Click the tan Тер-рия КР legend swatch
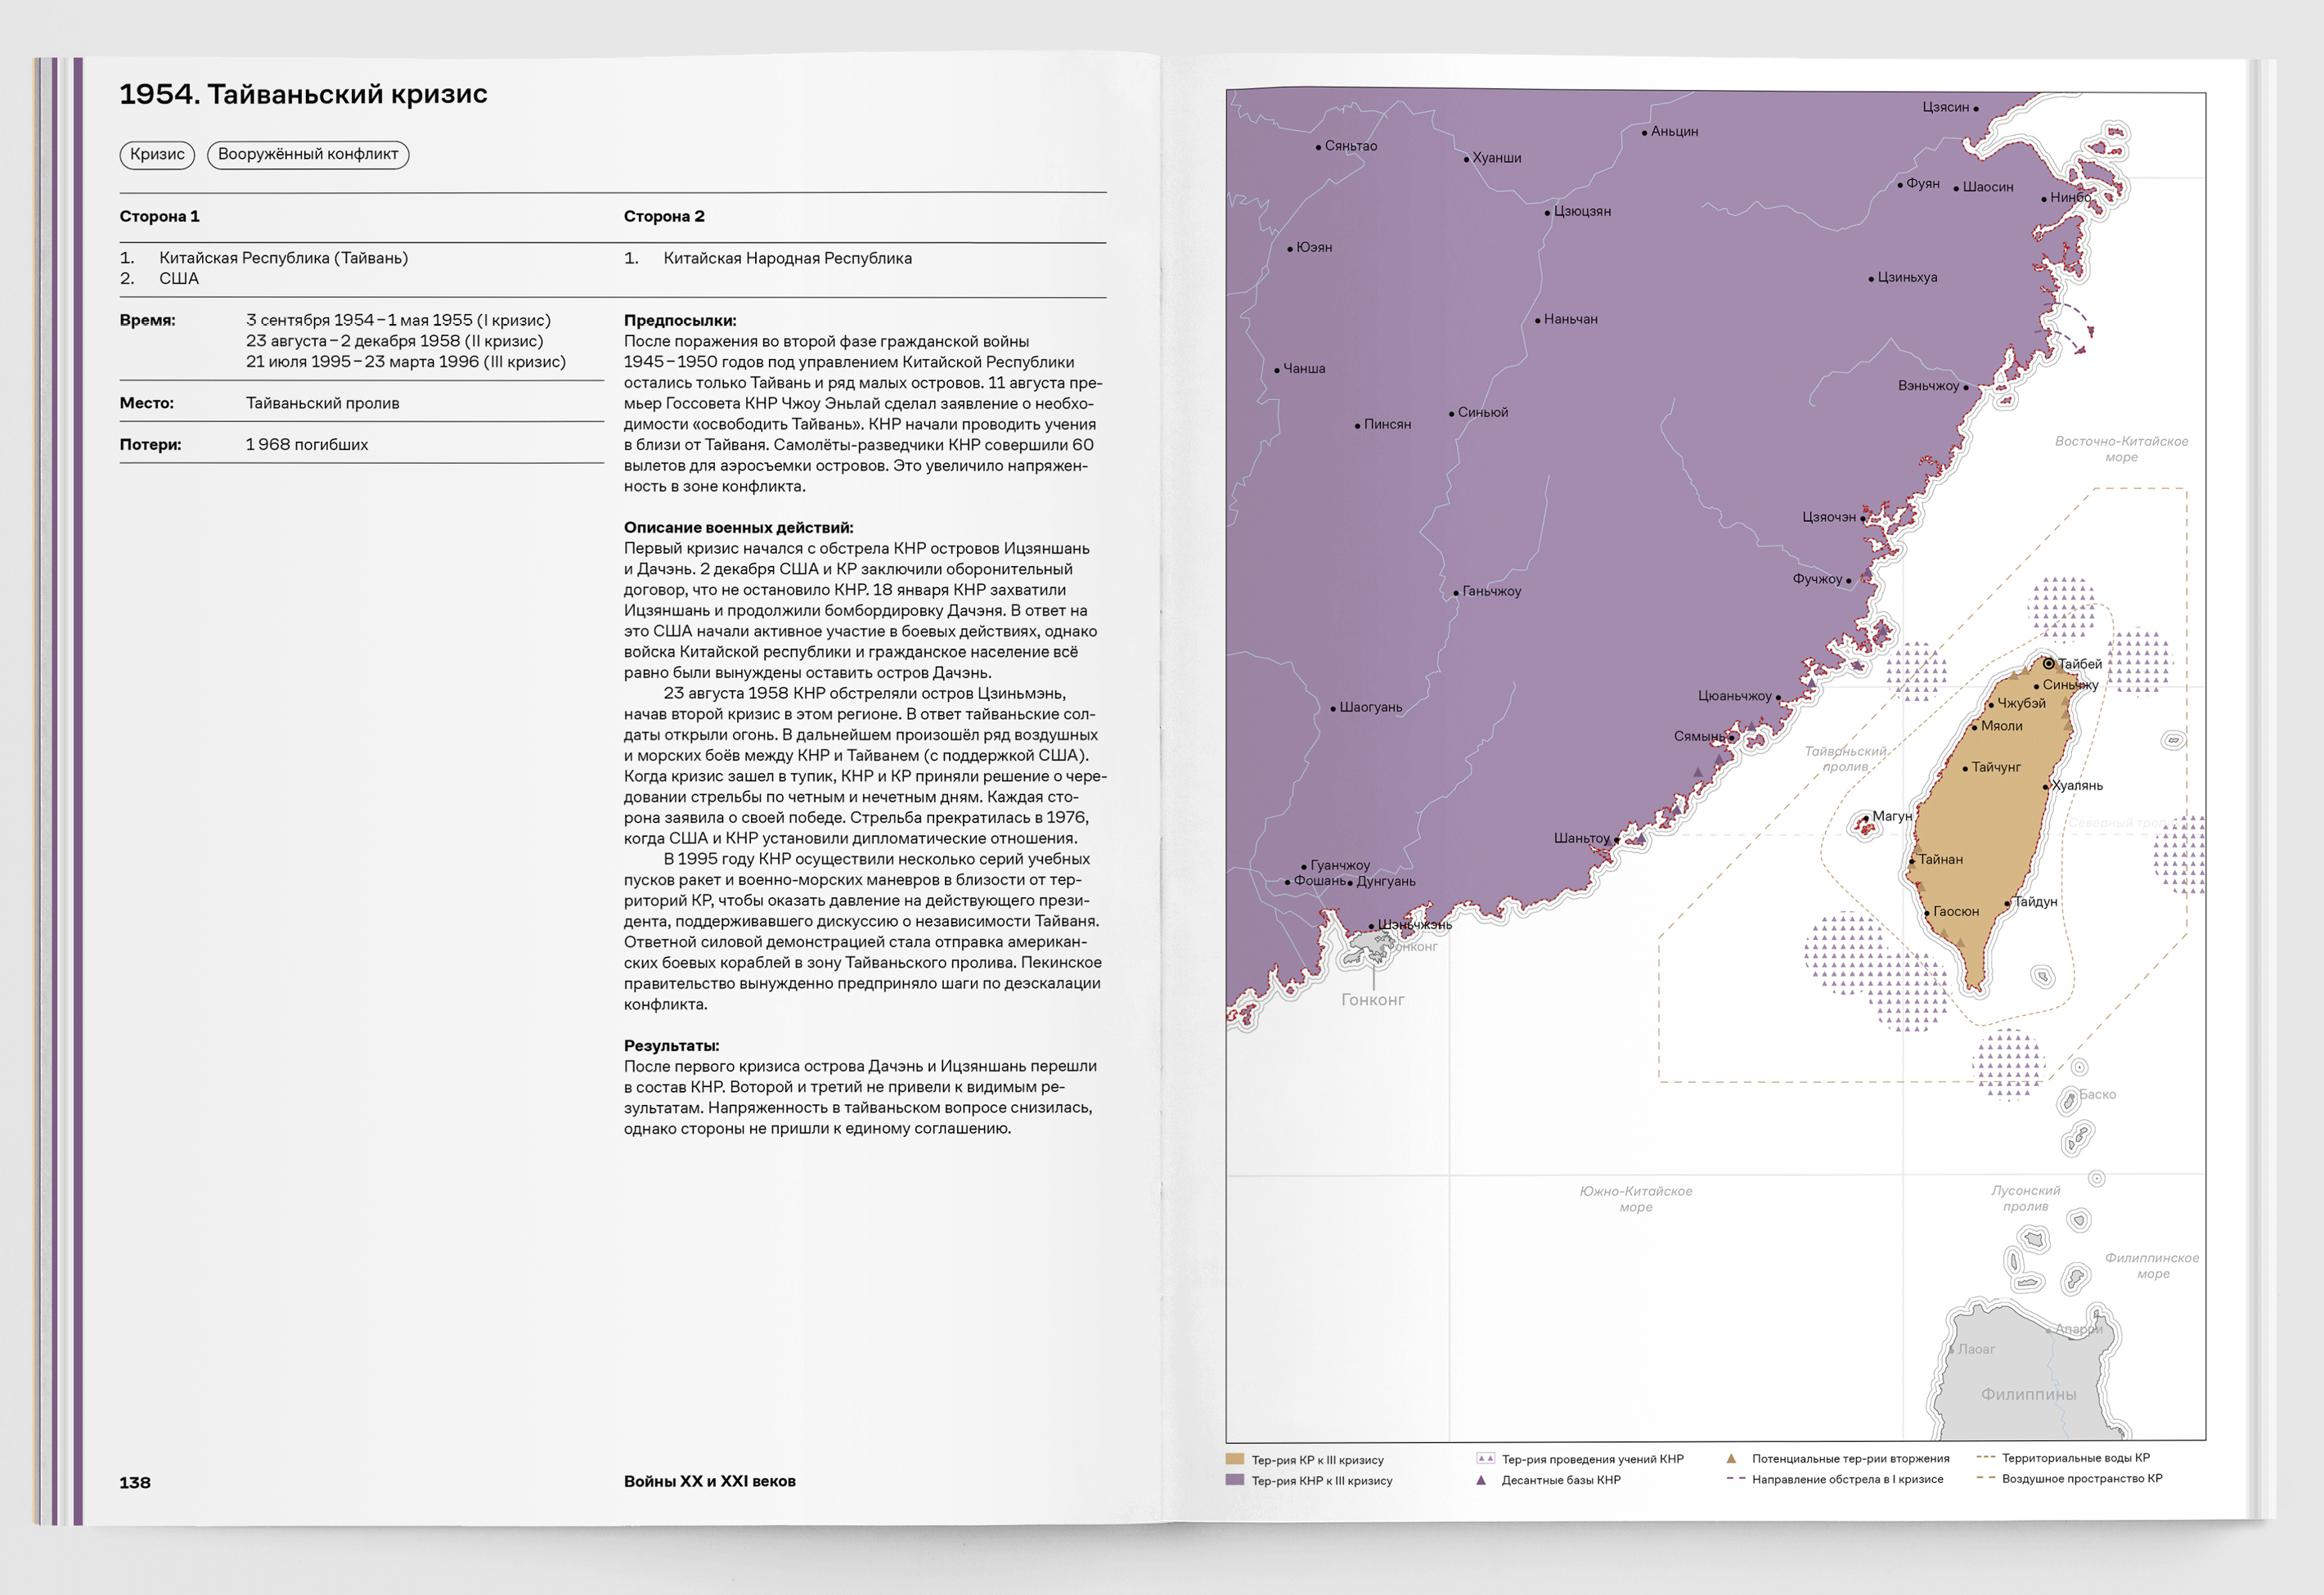The image size is (2324, 1595). click(x=1235, y=1459)
